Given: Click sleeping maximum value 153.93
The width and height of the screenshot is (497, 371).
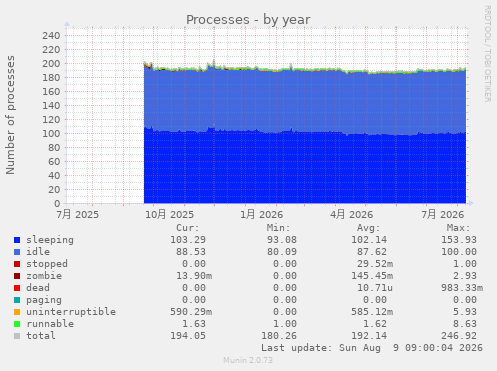Looking at the screenshot, I should point(459,240).
